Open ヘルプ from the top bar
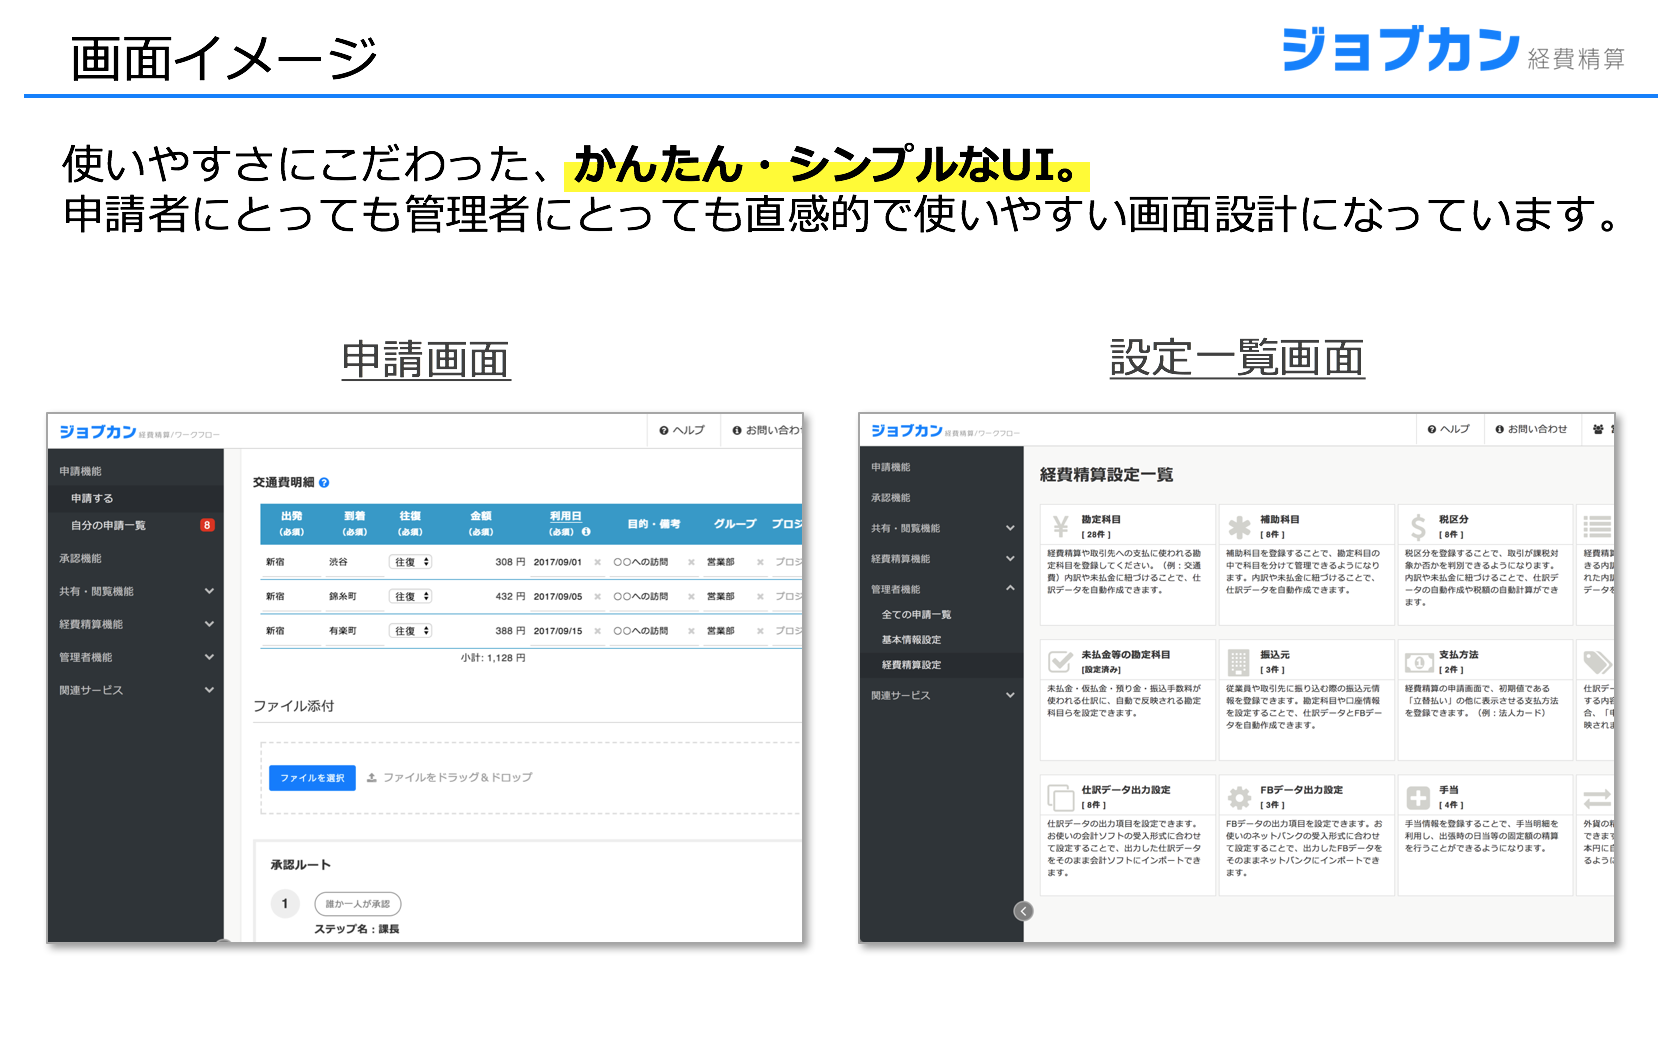The width and height of the screenshot is (1658, 1060). [x=683, y=430]
